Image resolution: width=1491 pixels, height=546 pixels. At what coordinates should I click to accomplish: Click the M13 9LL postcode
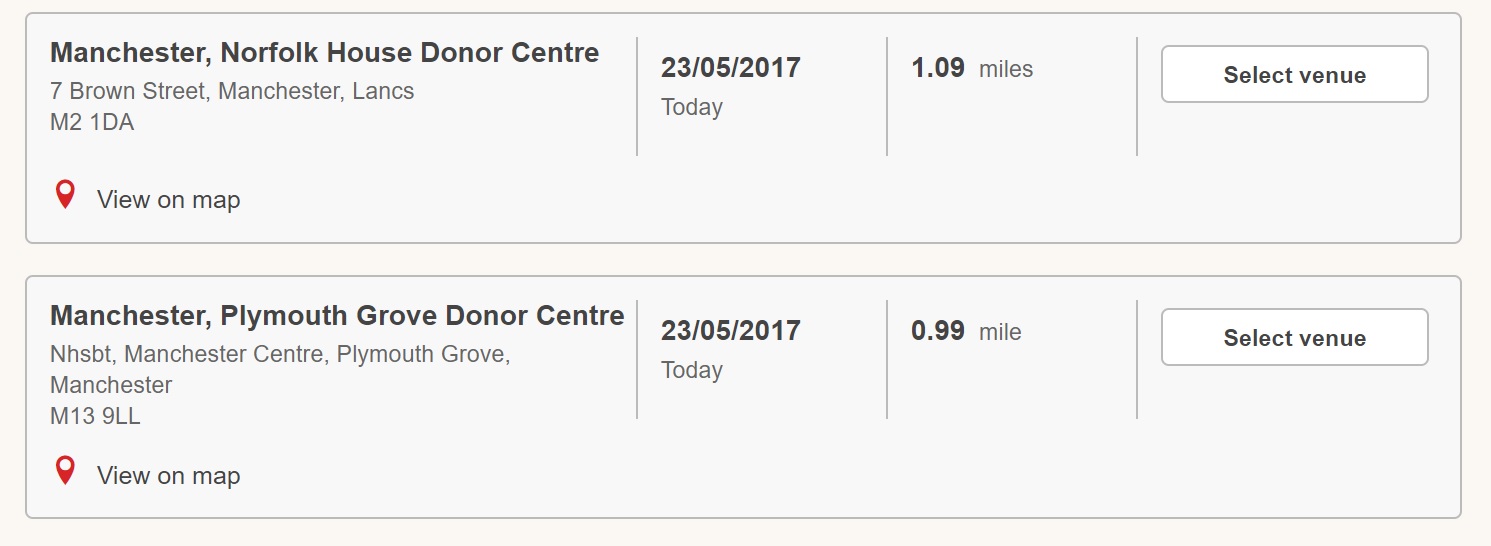click(95, 416)
